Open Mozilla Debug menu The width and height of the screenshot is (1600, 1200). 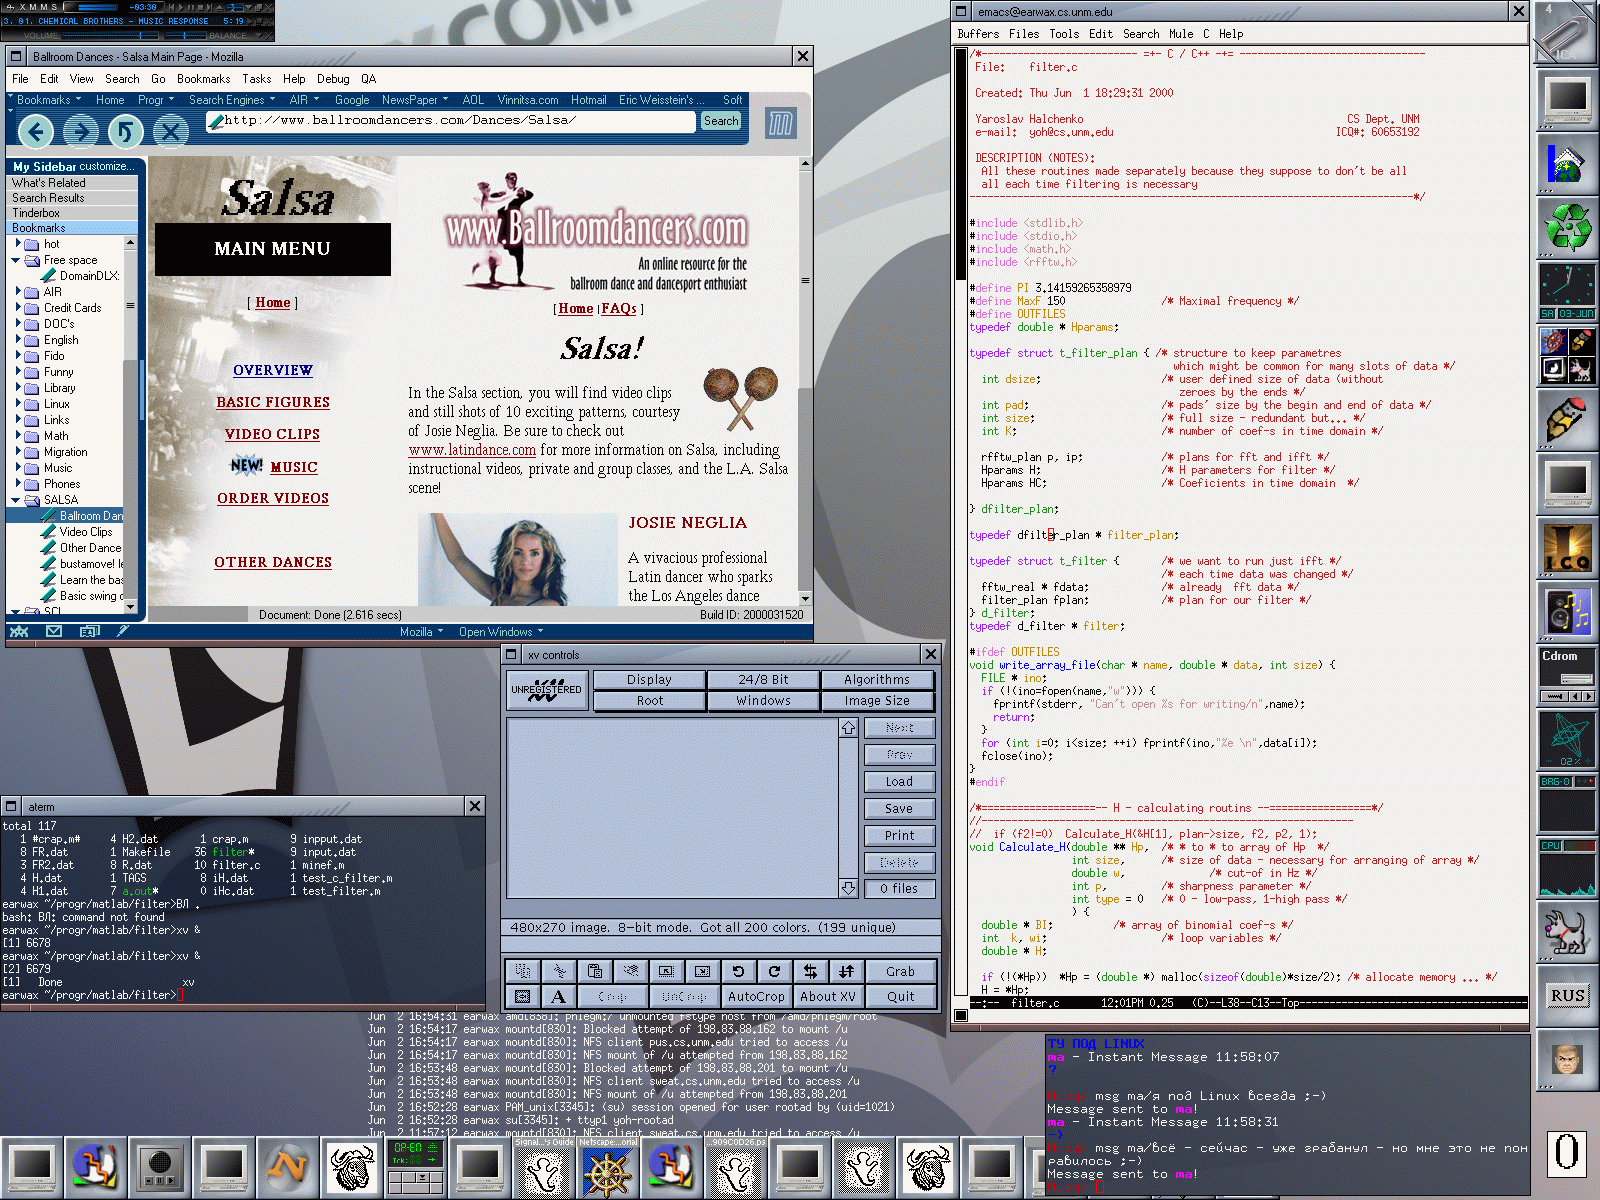[x=333, y=79]
